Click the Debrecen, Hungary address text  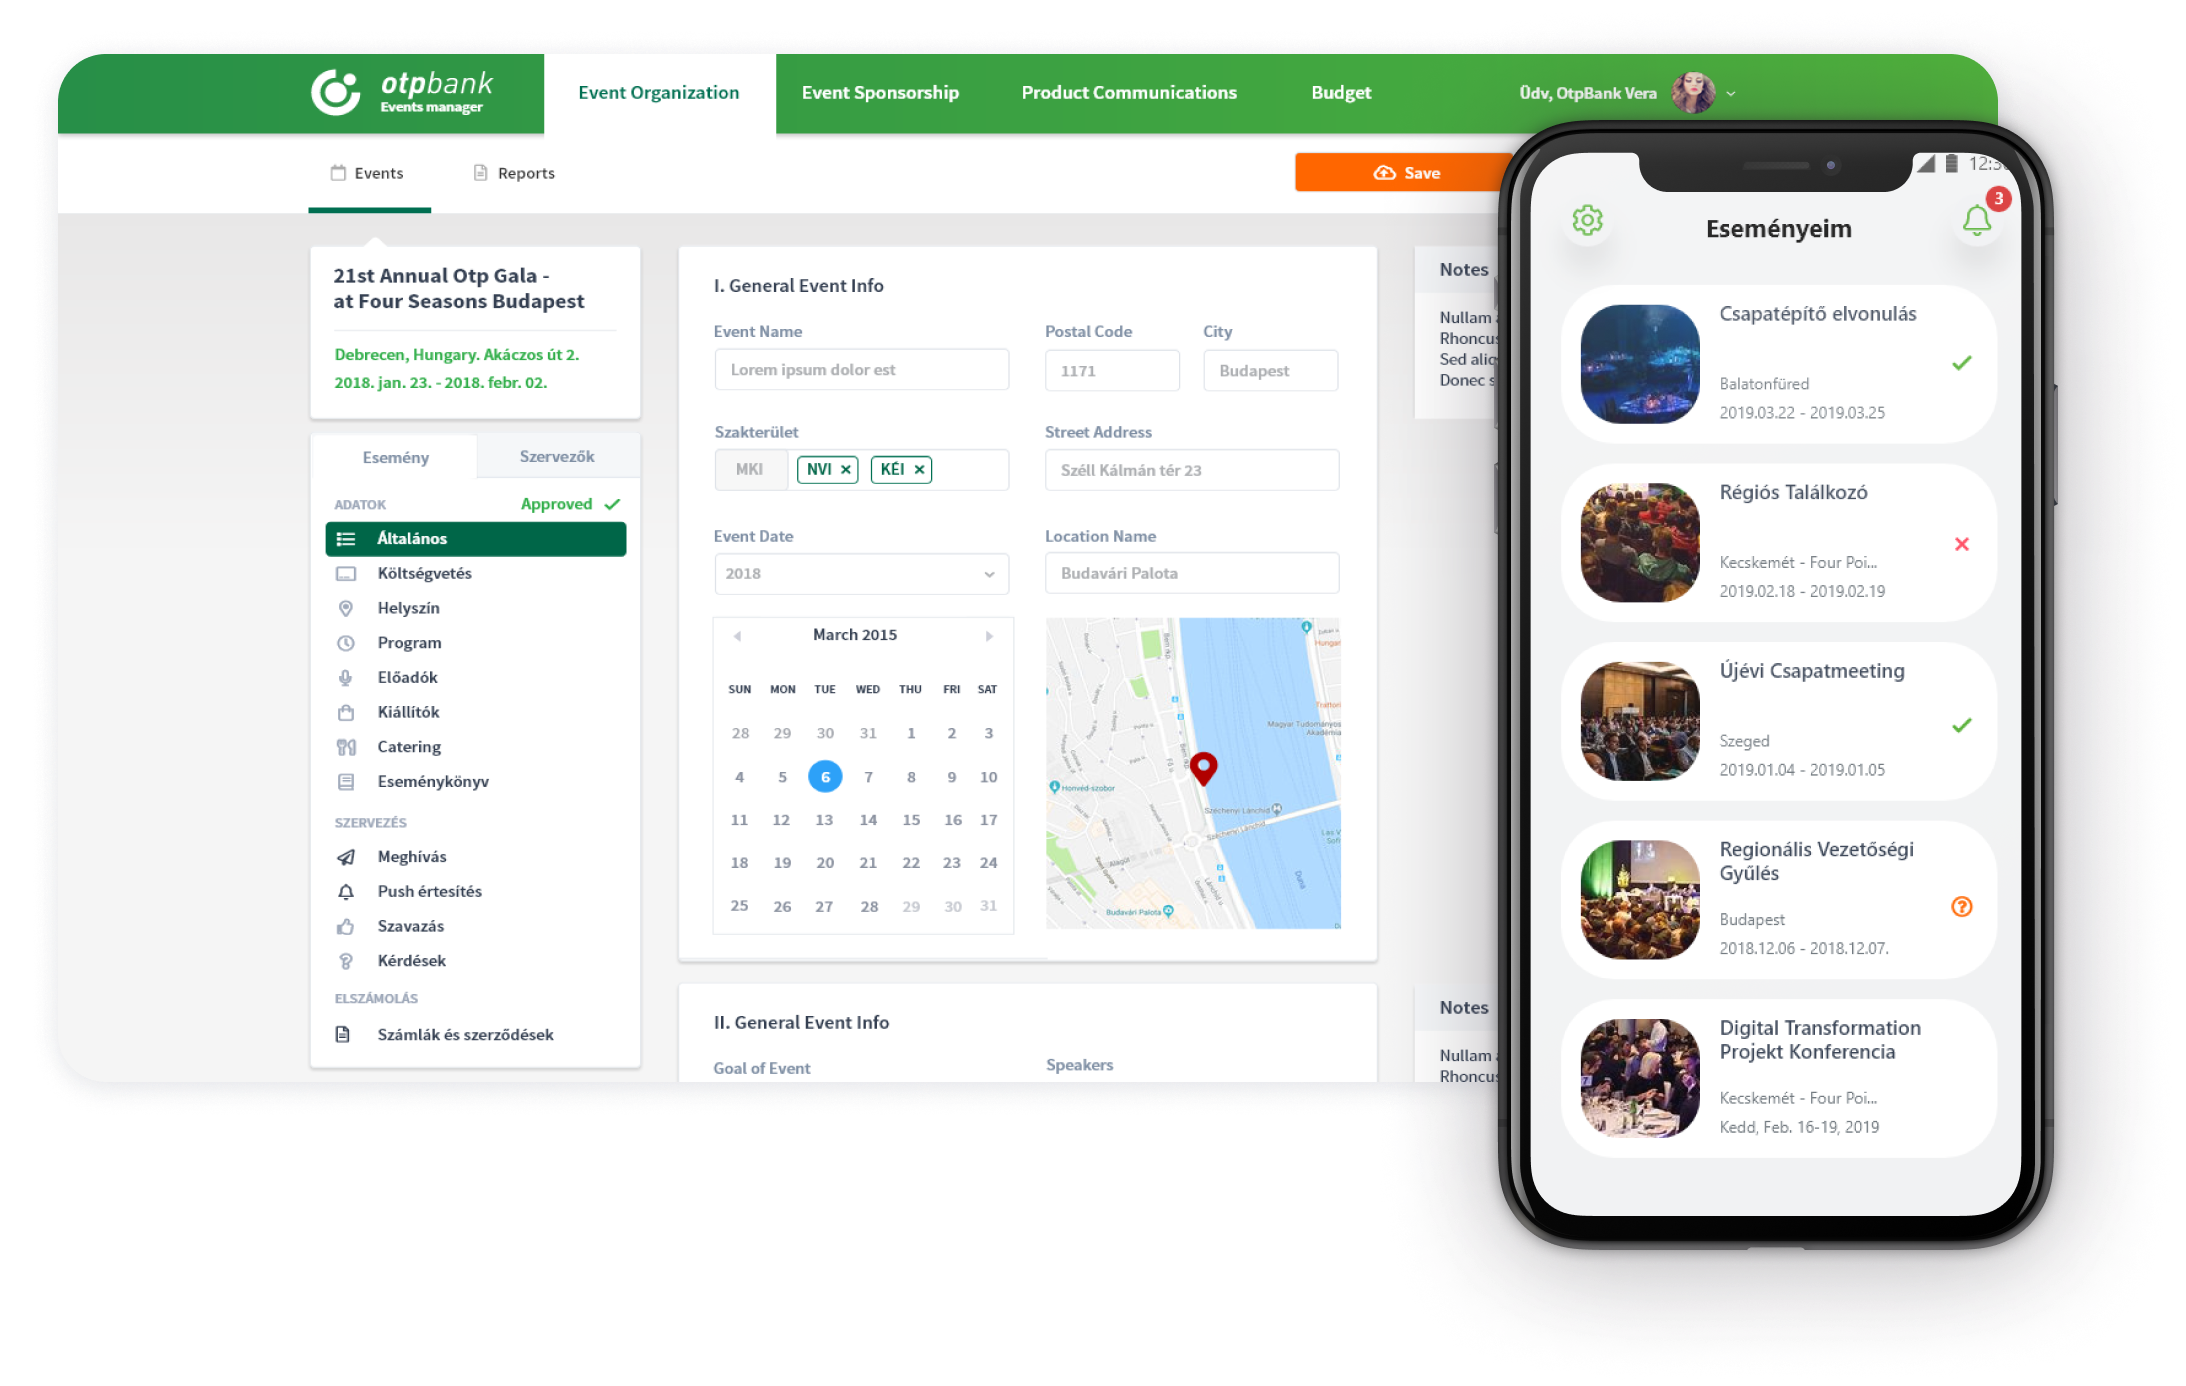click(x=456, y=355)
